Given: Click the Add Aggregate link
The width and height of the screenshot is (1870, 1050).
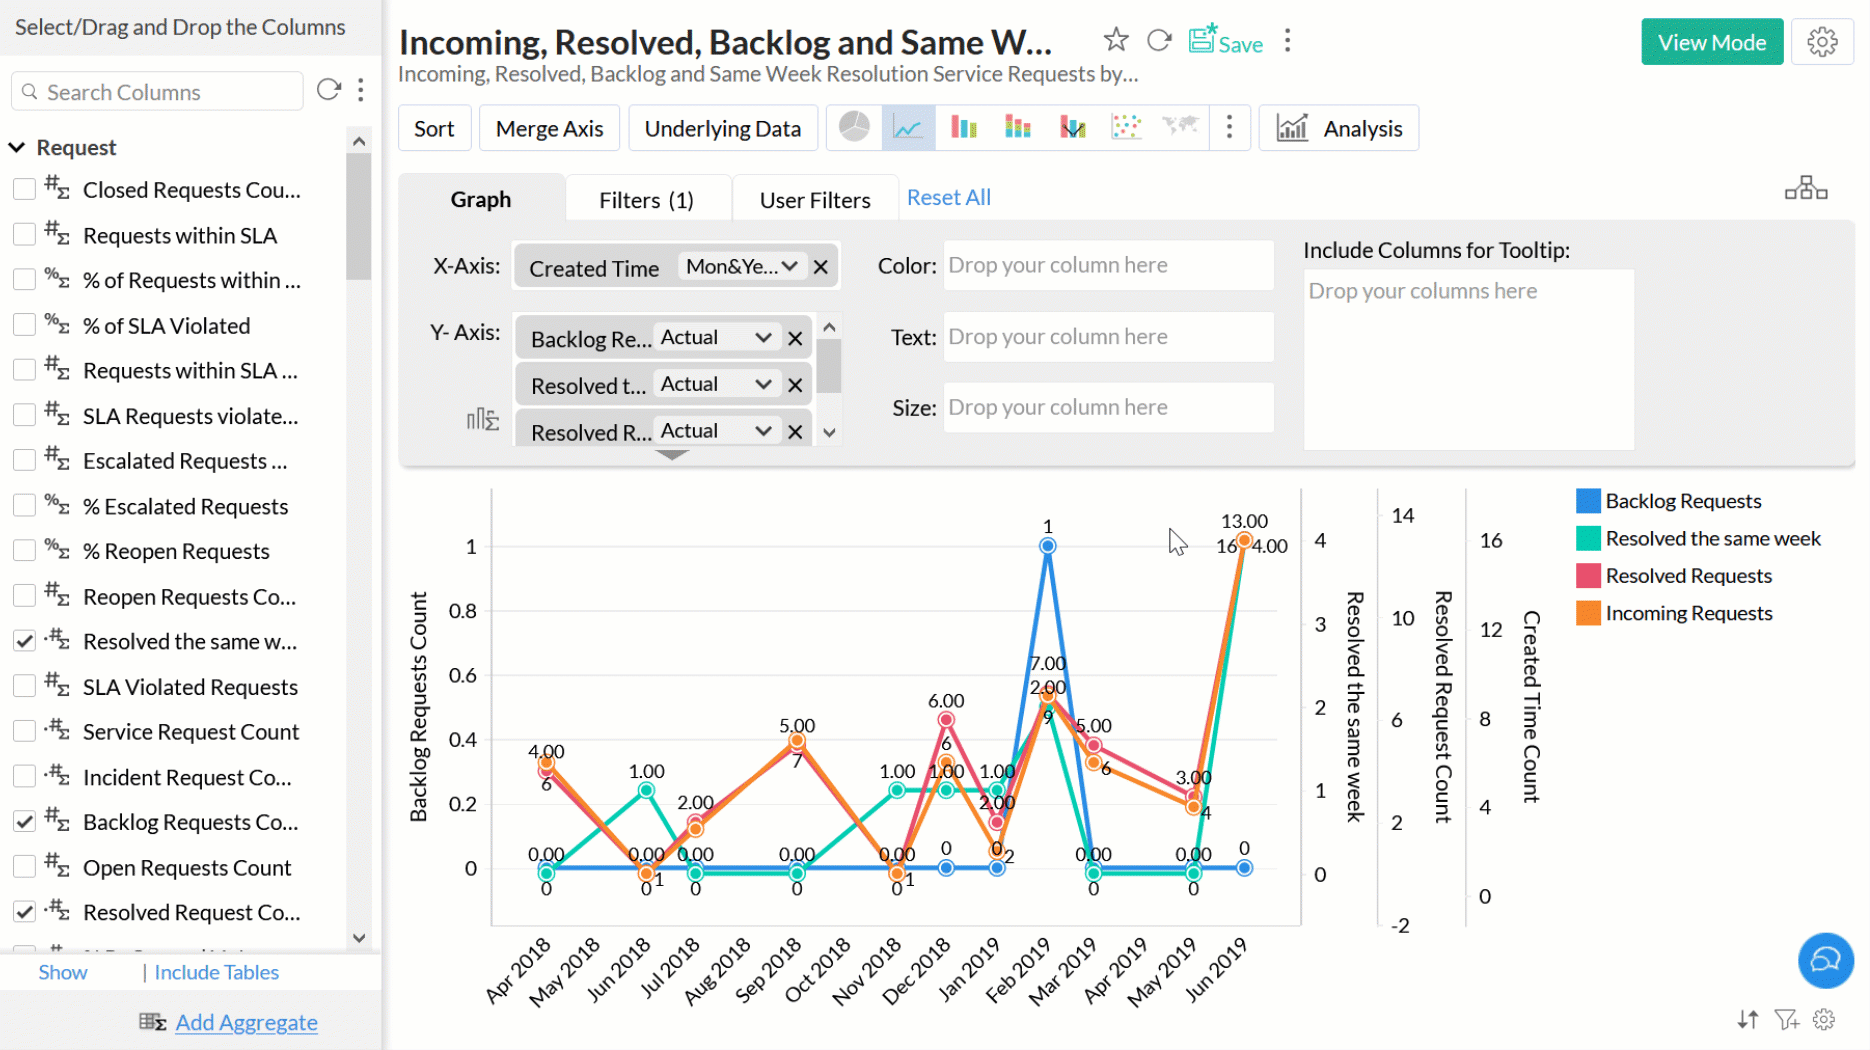Looking at the screenshot, I should coord(246,1022).
